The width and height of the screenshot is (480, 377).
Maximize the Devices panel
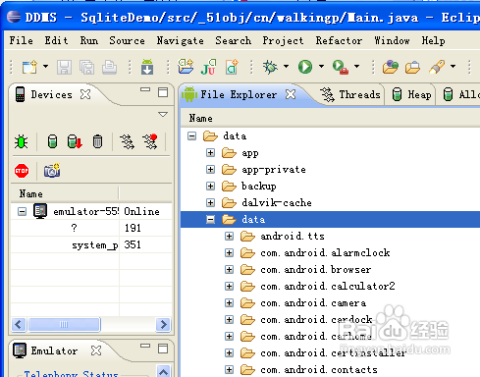(163, 92)
